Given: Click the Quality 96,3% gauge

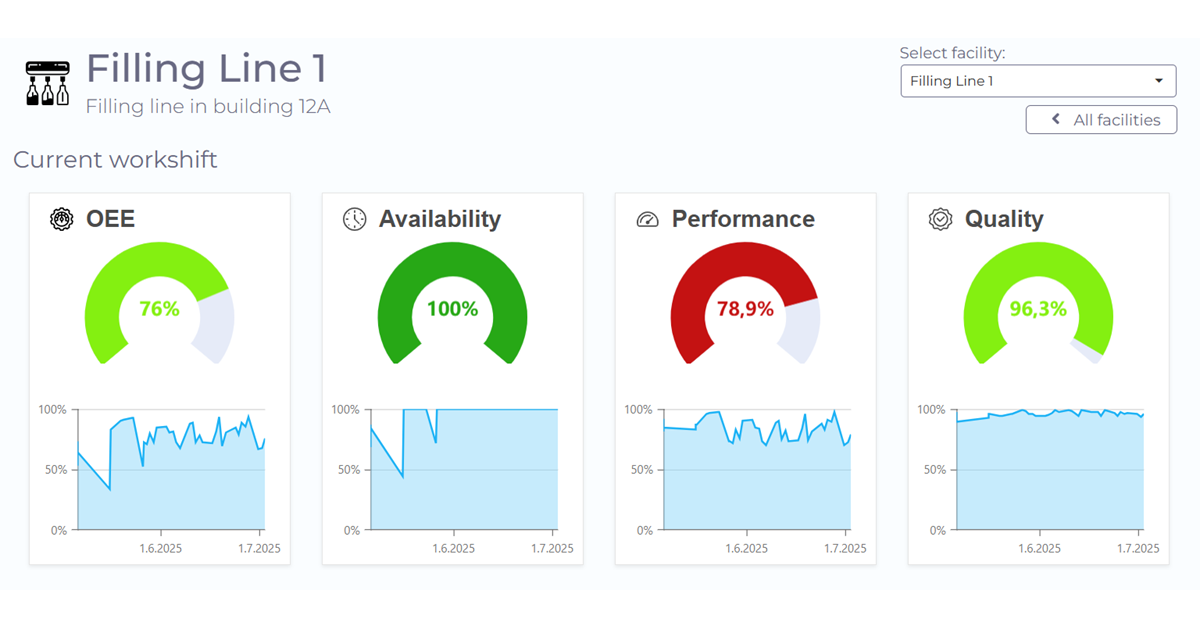Looking at the screenshot, I should (x=1038, y=309).
